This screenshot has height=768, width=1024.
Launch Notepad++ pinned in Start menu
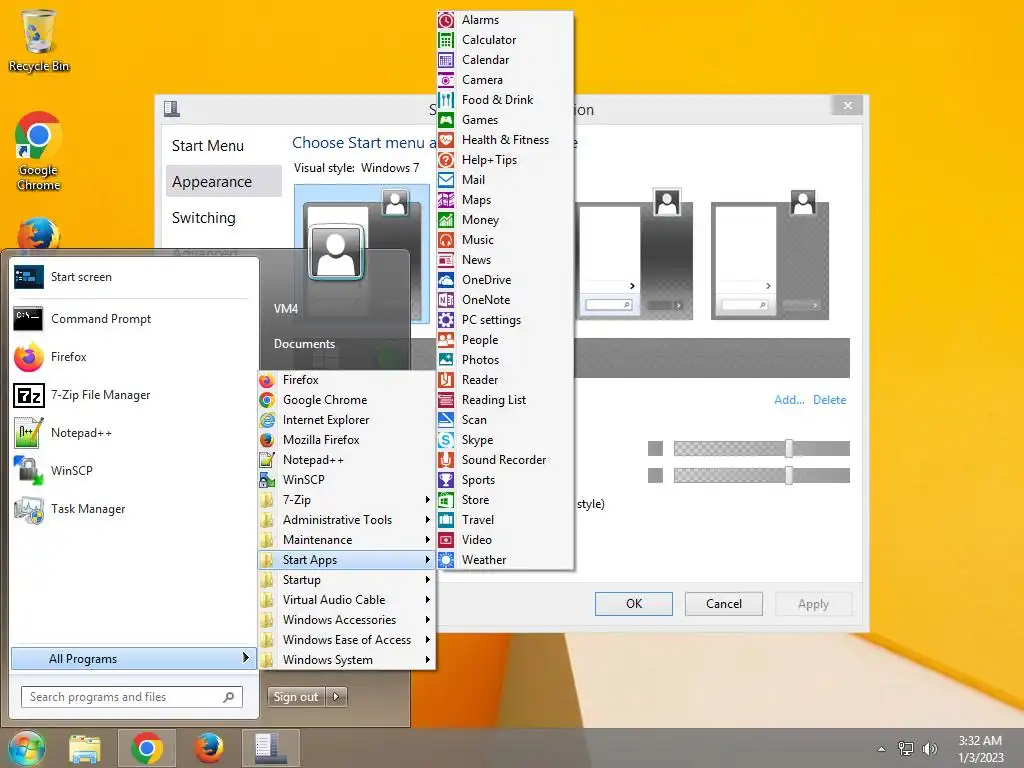[133, 433]
